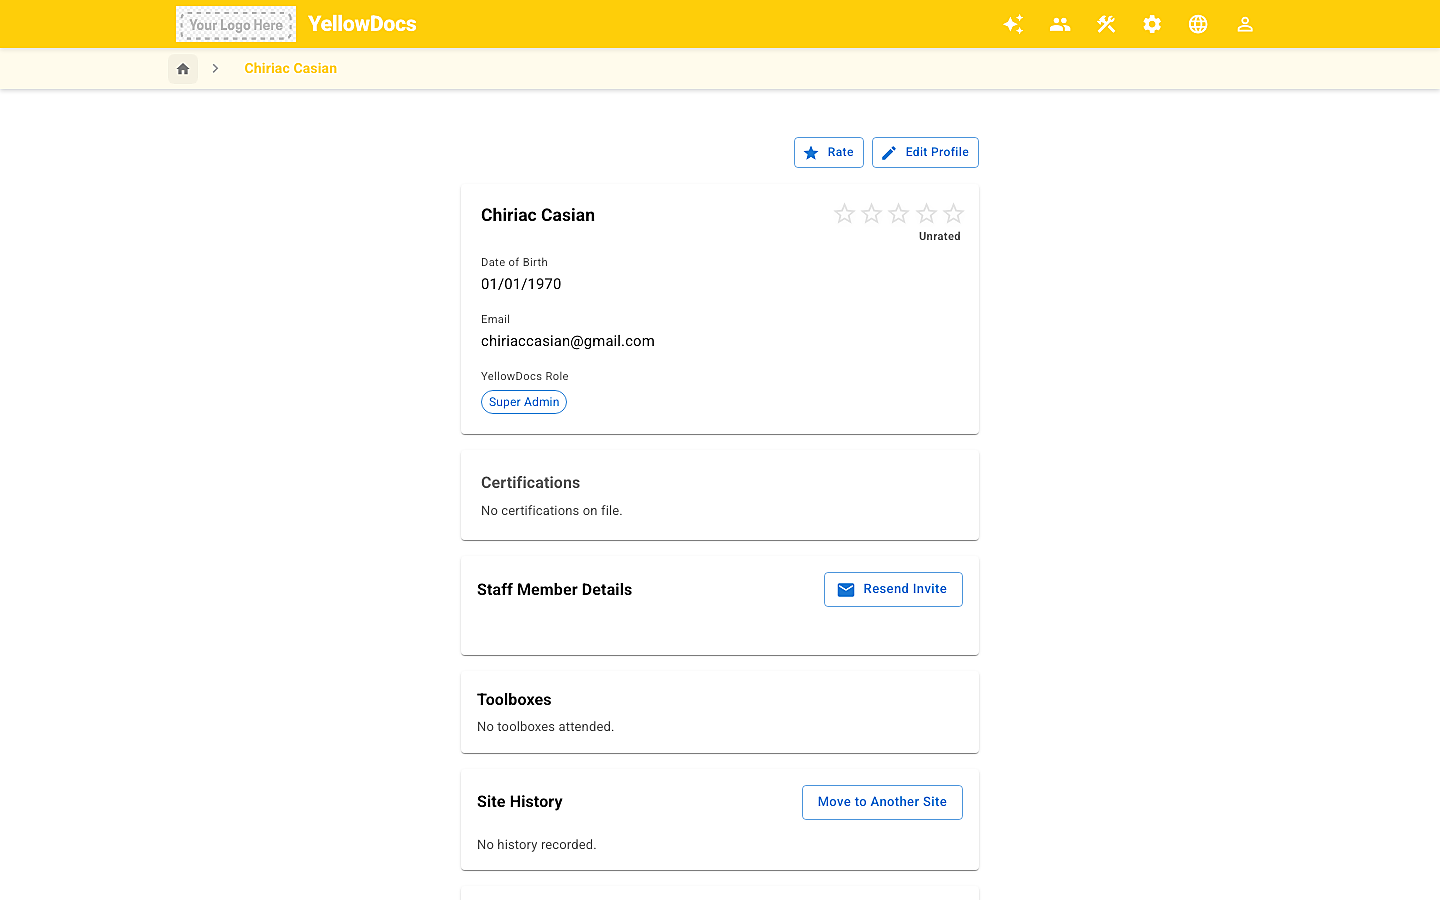Click the Chiriac Casian name heading

click(x=538, y=215)
